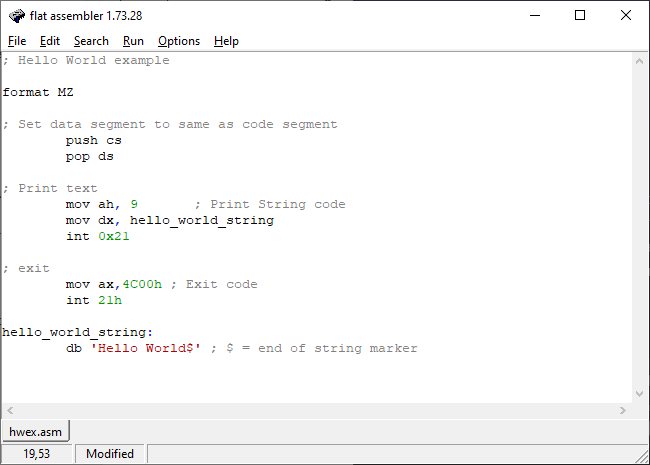Click the vertical scrollbar down arrow
Screen dimensions: 650x465
639,394
